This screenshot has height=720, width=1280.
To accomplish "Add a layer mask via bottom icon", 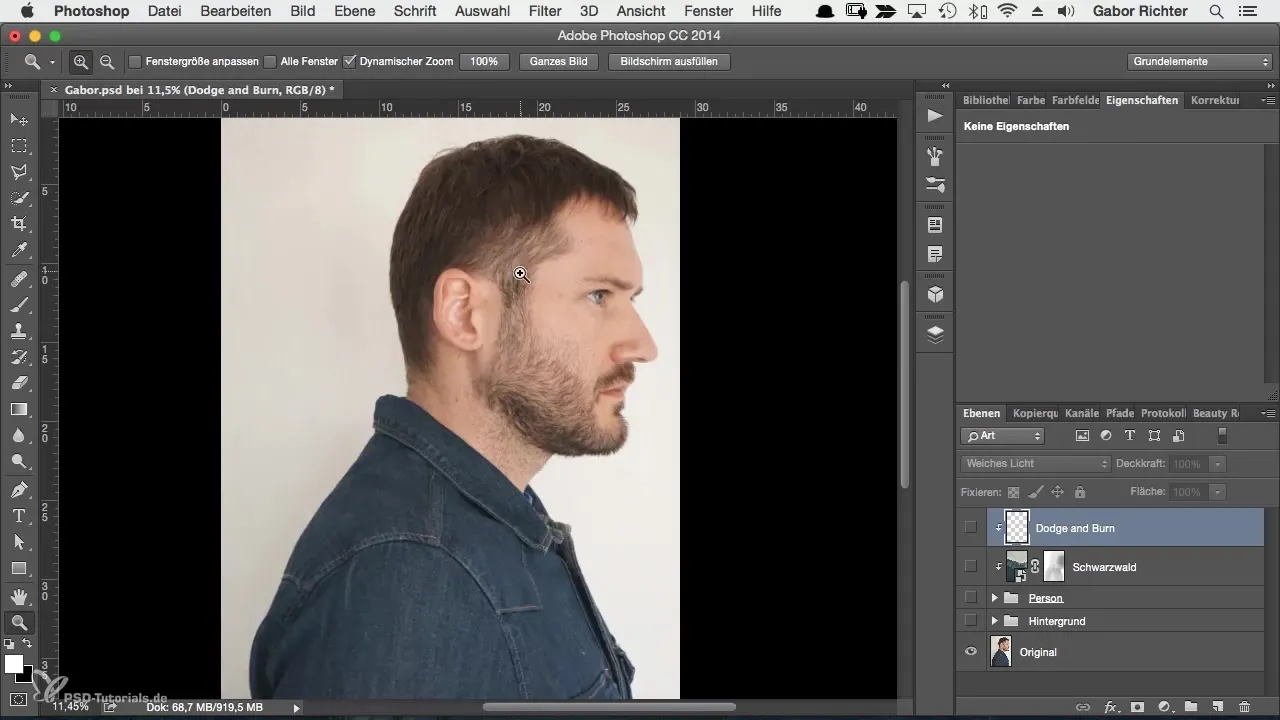I will (1138, 707).
